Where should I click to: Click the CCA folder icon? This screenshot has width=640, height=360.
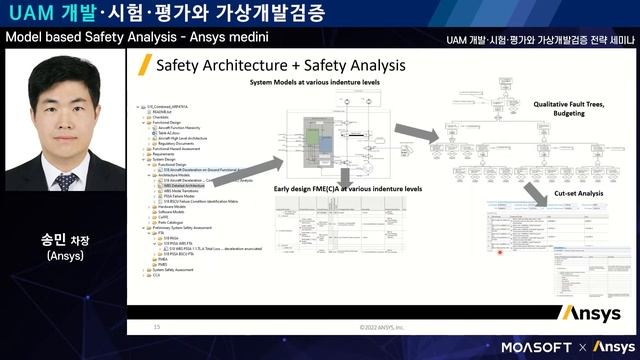tap(149, 275)
